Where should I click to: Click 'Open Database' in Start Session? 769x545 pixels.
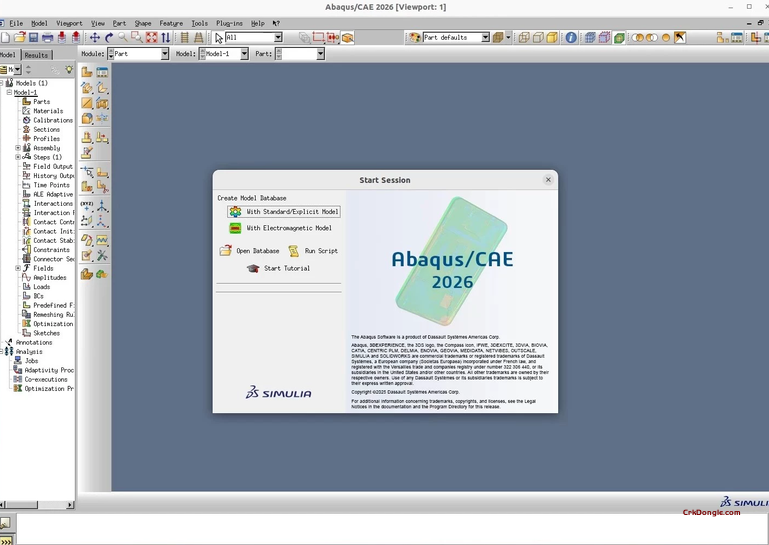coord(250,251)
